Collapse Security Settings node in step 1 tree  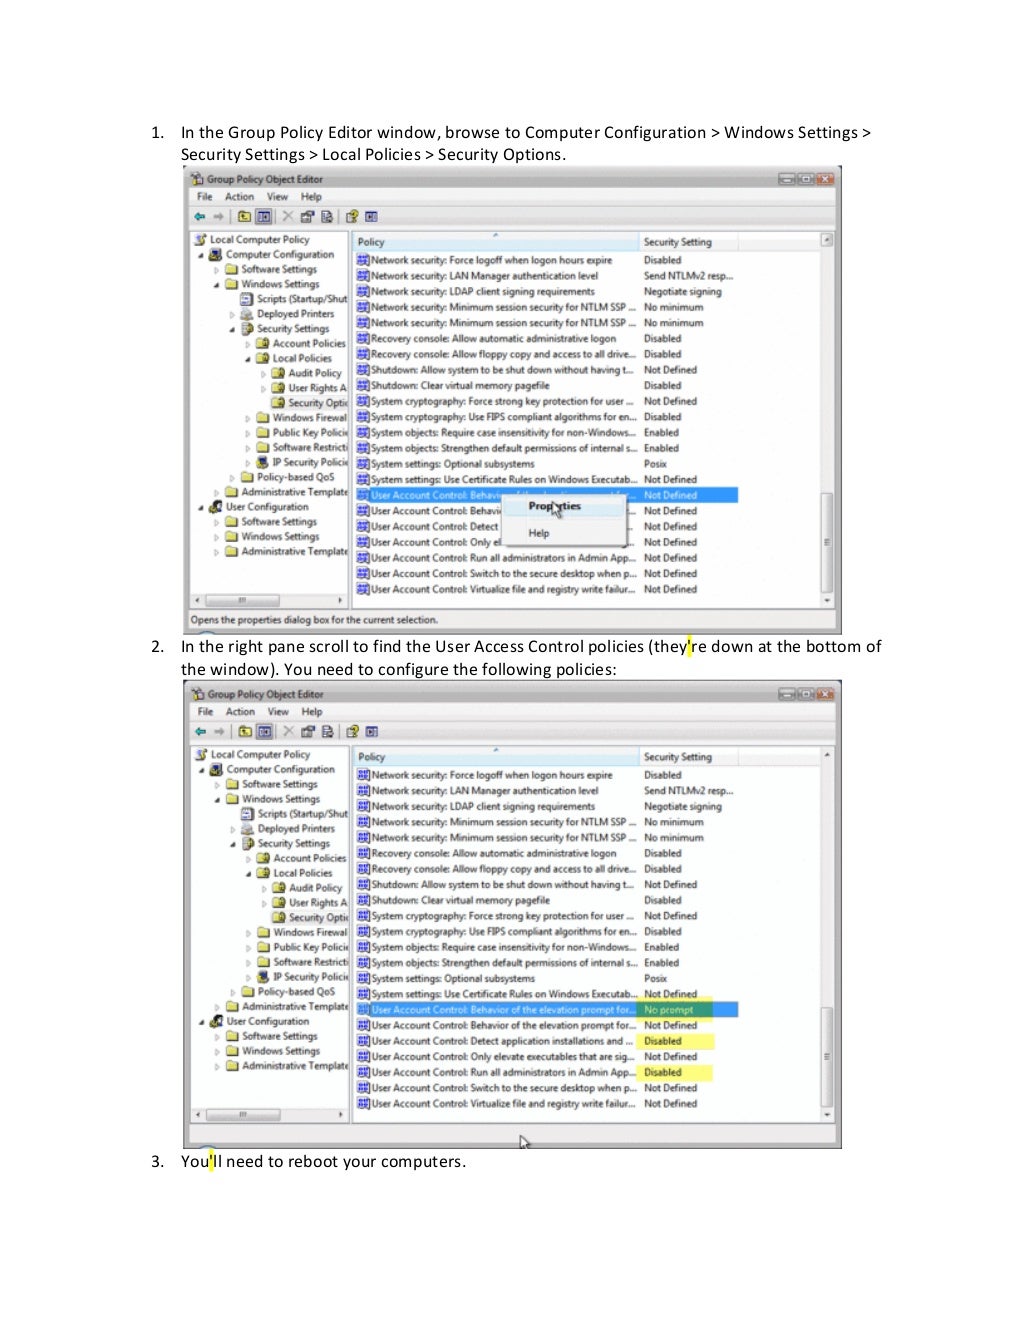[x=233, y=329]
